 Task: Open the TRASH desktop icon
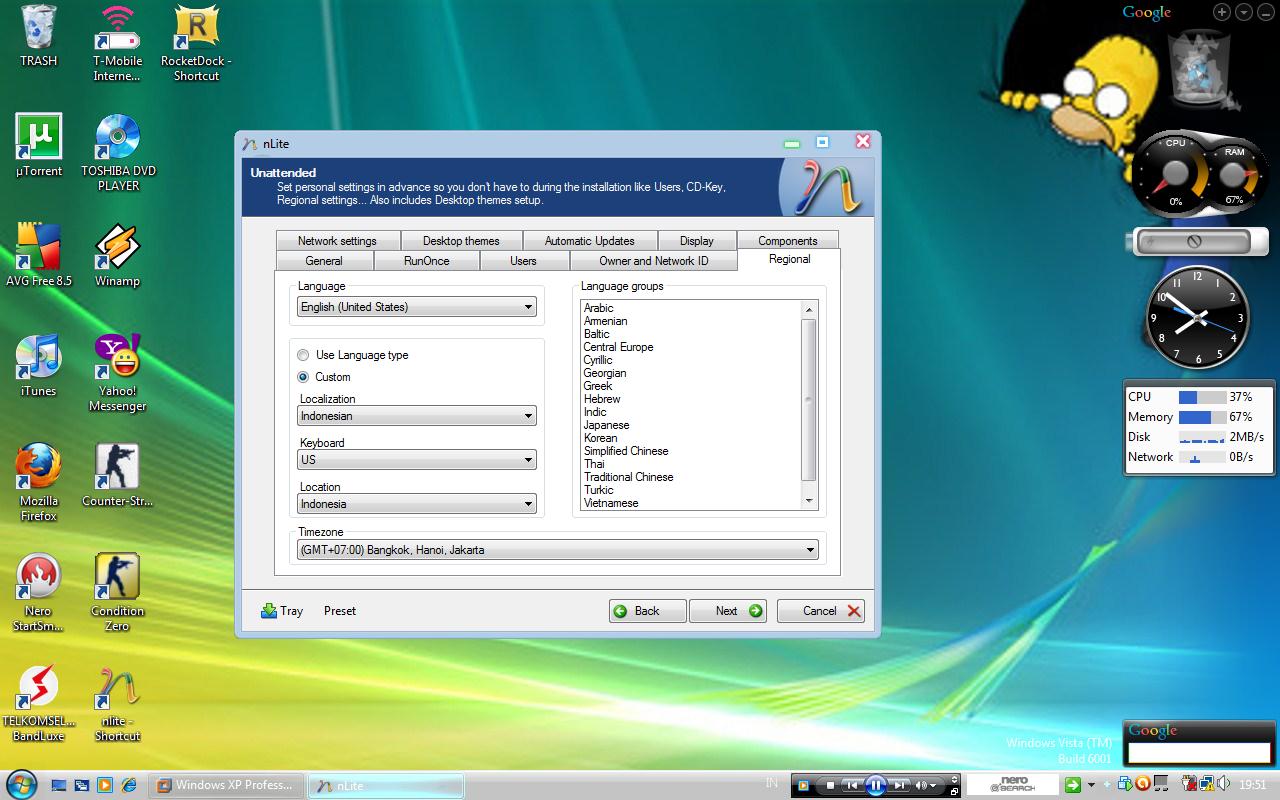tap(39, 35)
